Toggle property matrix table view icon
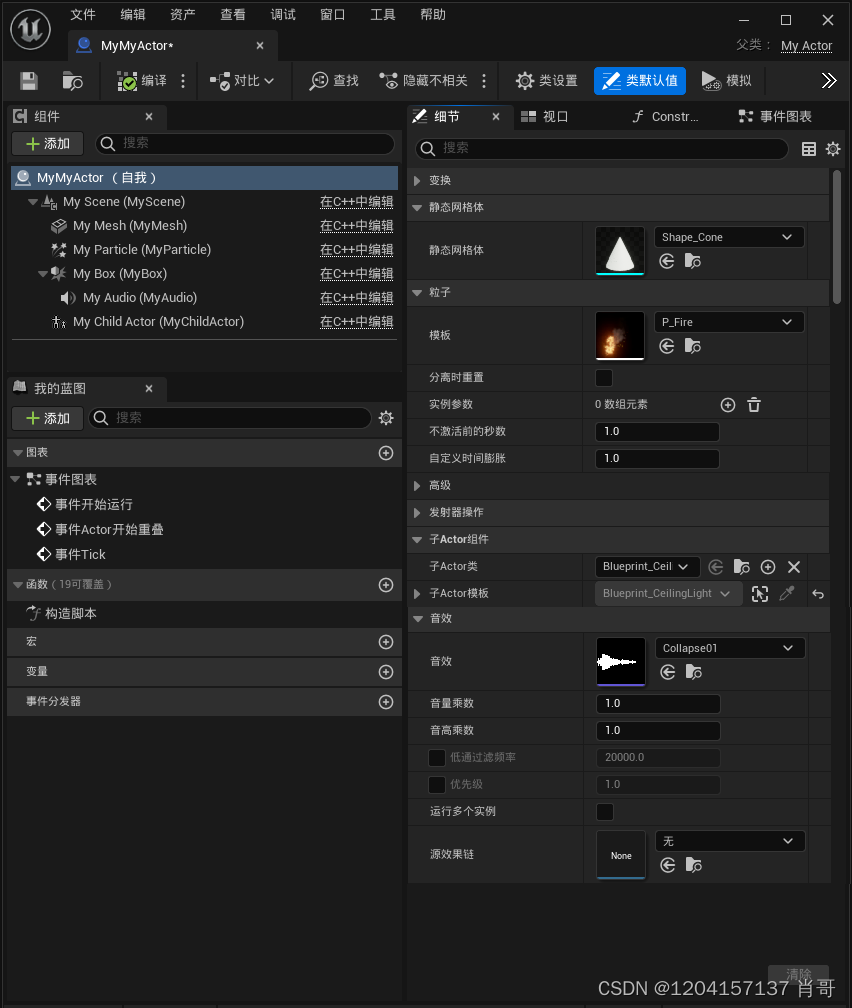This screenshot has width=852, height=1008. pyautogui.click(x=809, y=149)
